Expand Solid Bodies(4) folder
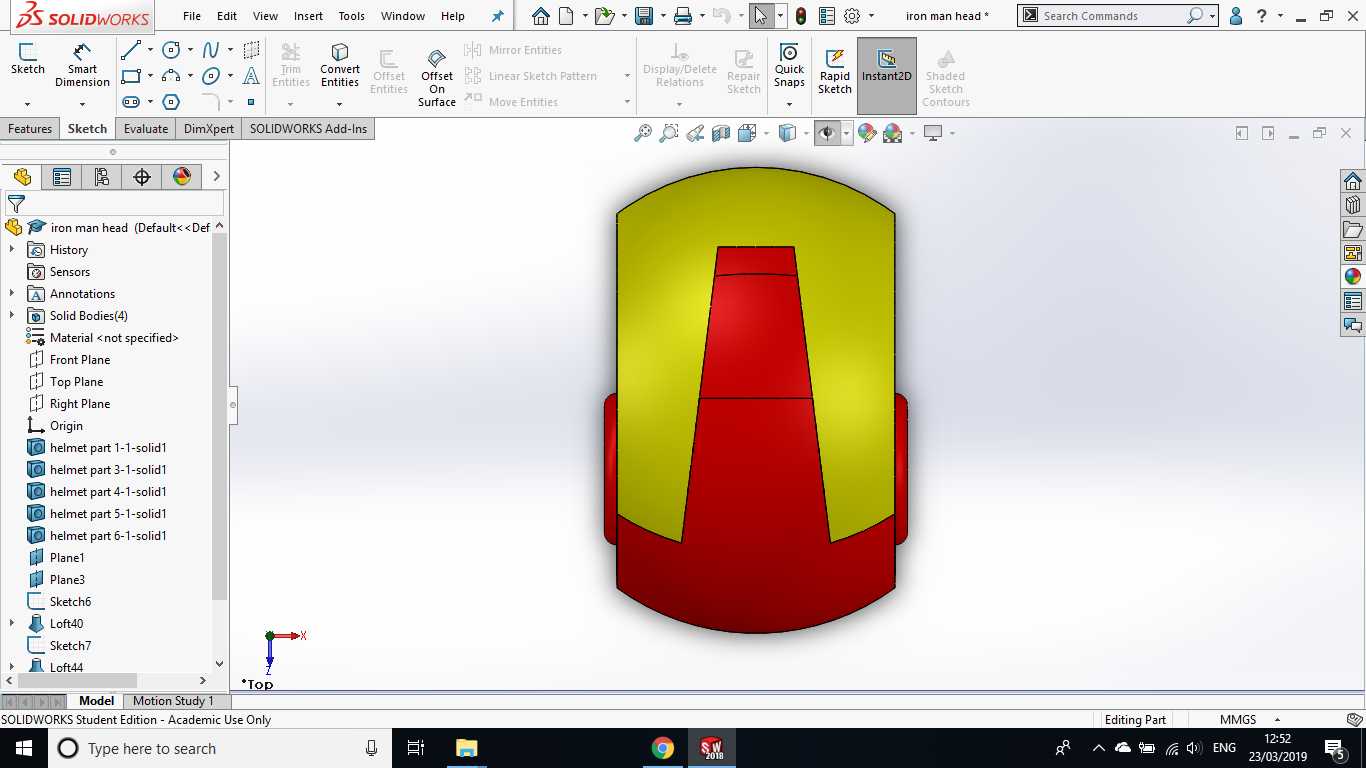The width and height of the screenshot is (1366, 768). click(12, 316)
